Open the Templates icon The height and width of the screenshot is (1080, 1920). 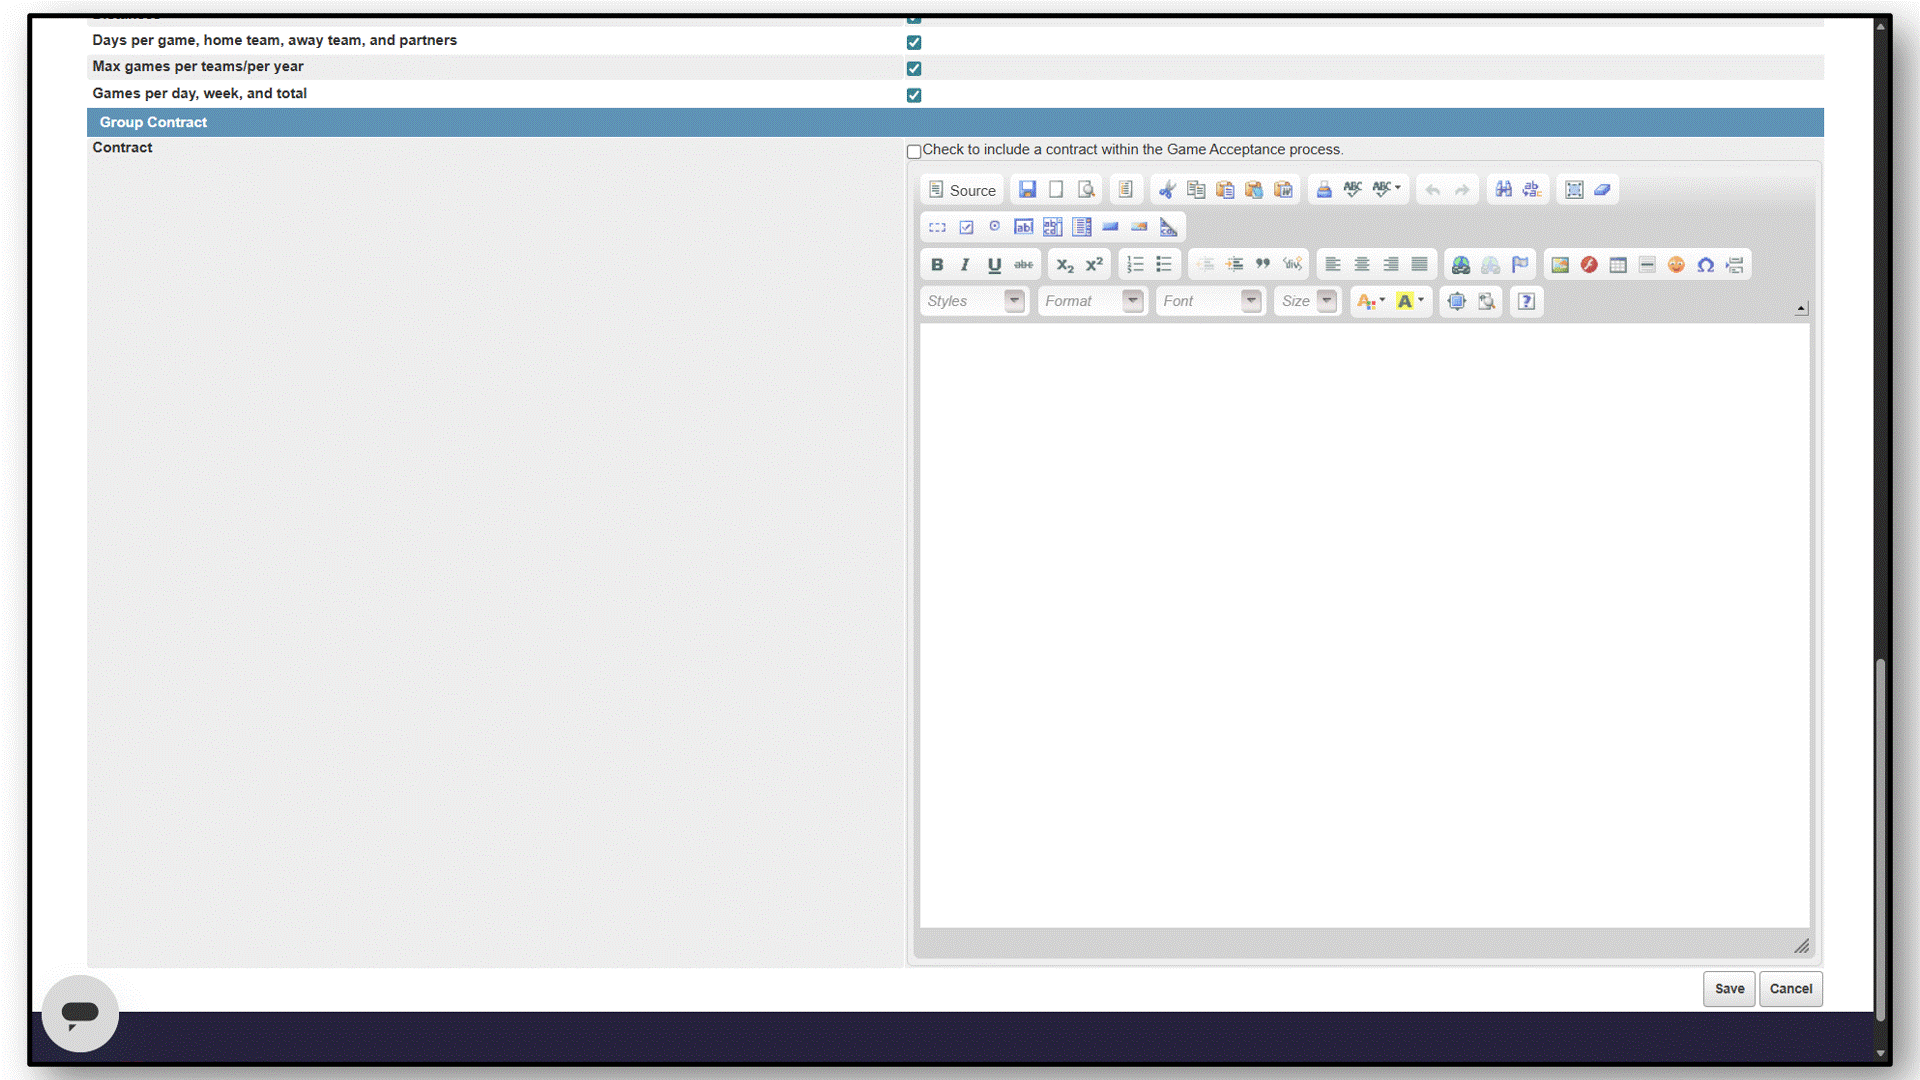pyautogui.click(x=1125, y=190)
